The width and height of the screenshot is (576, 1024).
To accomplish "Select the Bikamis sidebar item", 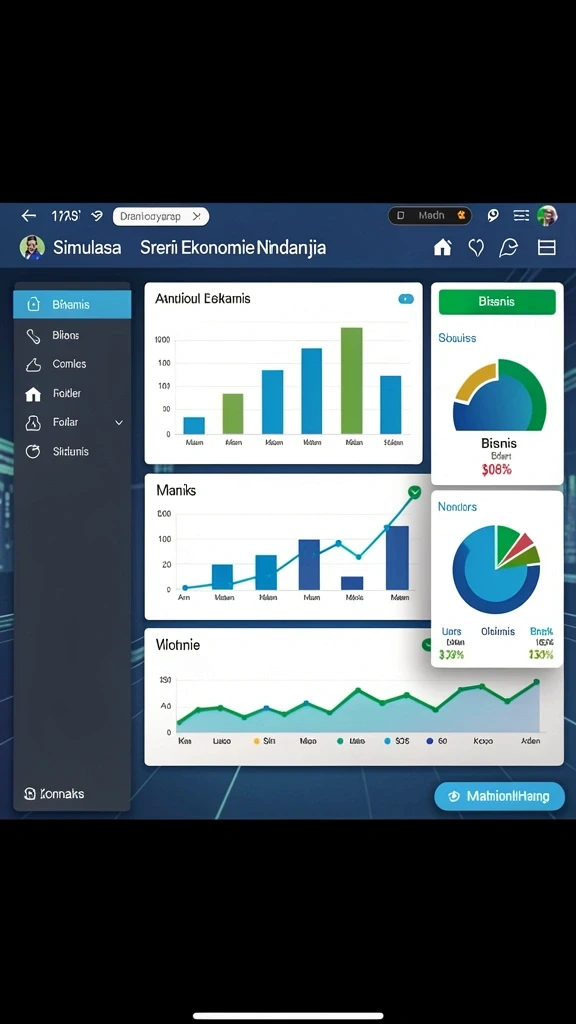I will pyautogui.click(x=72, y=304).
